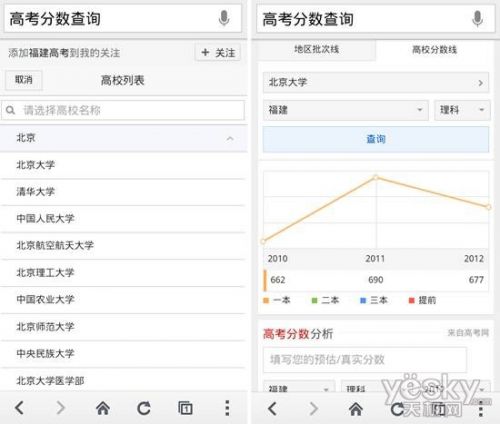This screenshot has height=424, width=500.
Task: Open the 福建 province dropdown
Action: 346,110
